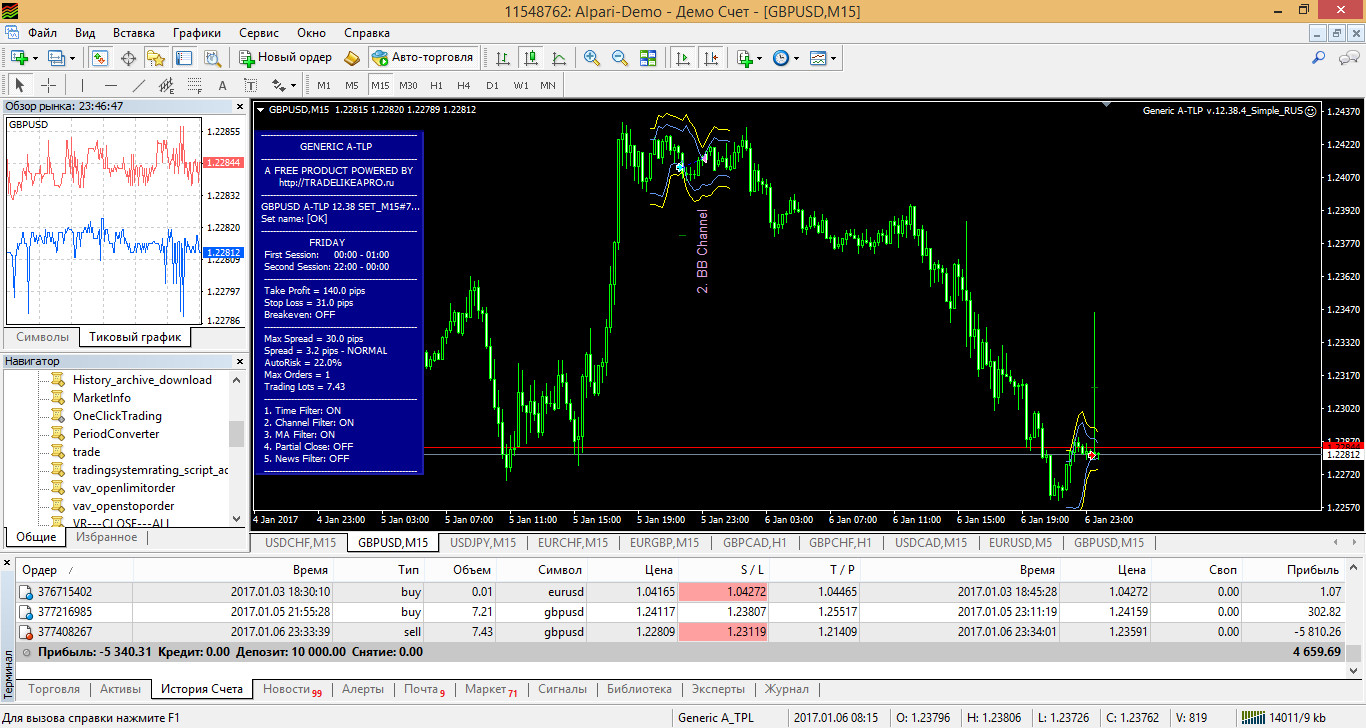Screen dimensions: 1366x728
Task: Open GBPUSD,M15 chart title dropdown triangle
Action: [x=261, y=109]
